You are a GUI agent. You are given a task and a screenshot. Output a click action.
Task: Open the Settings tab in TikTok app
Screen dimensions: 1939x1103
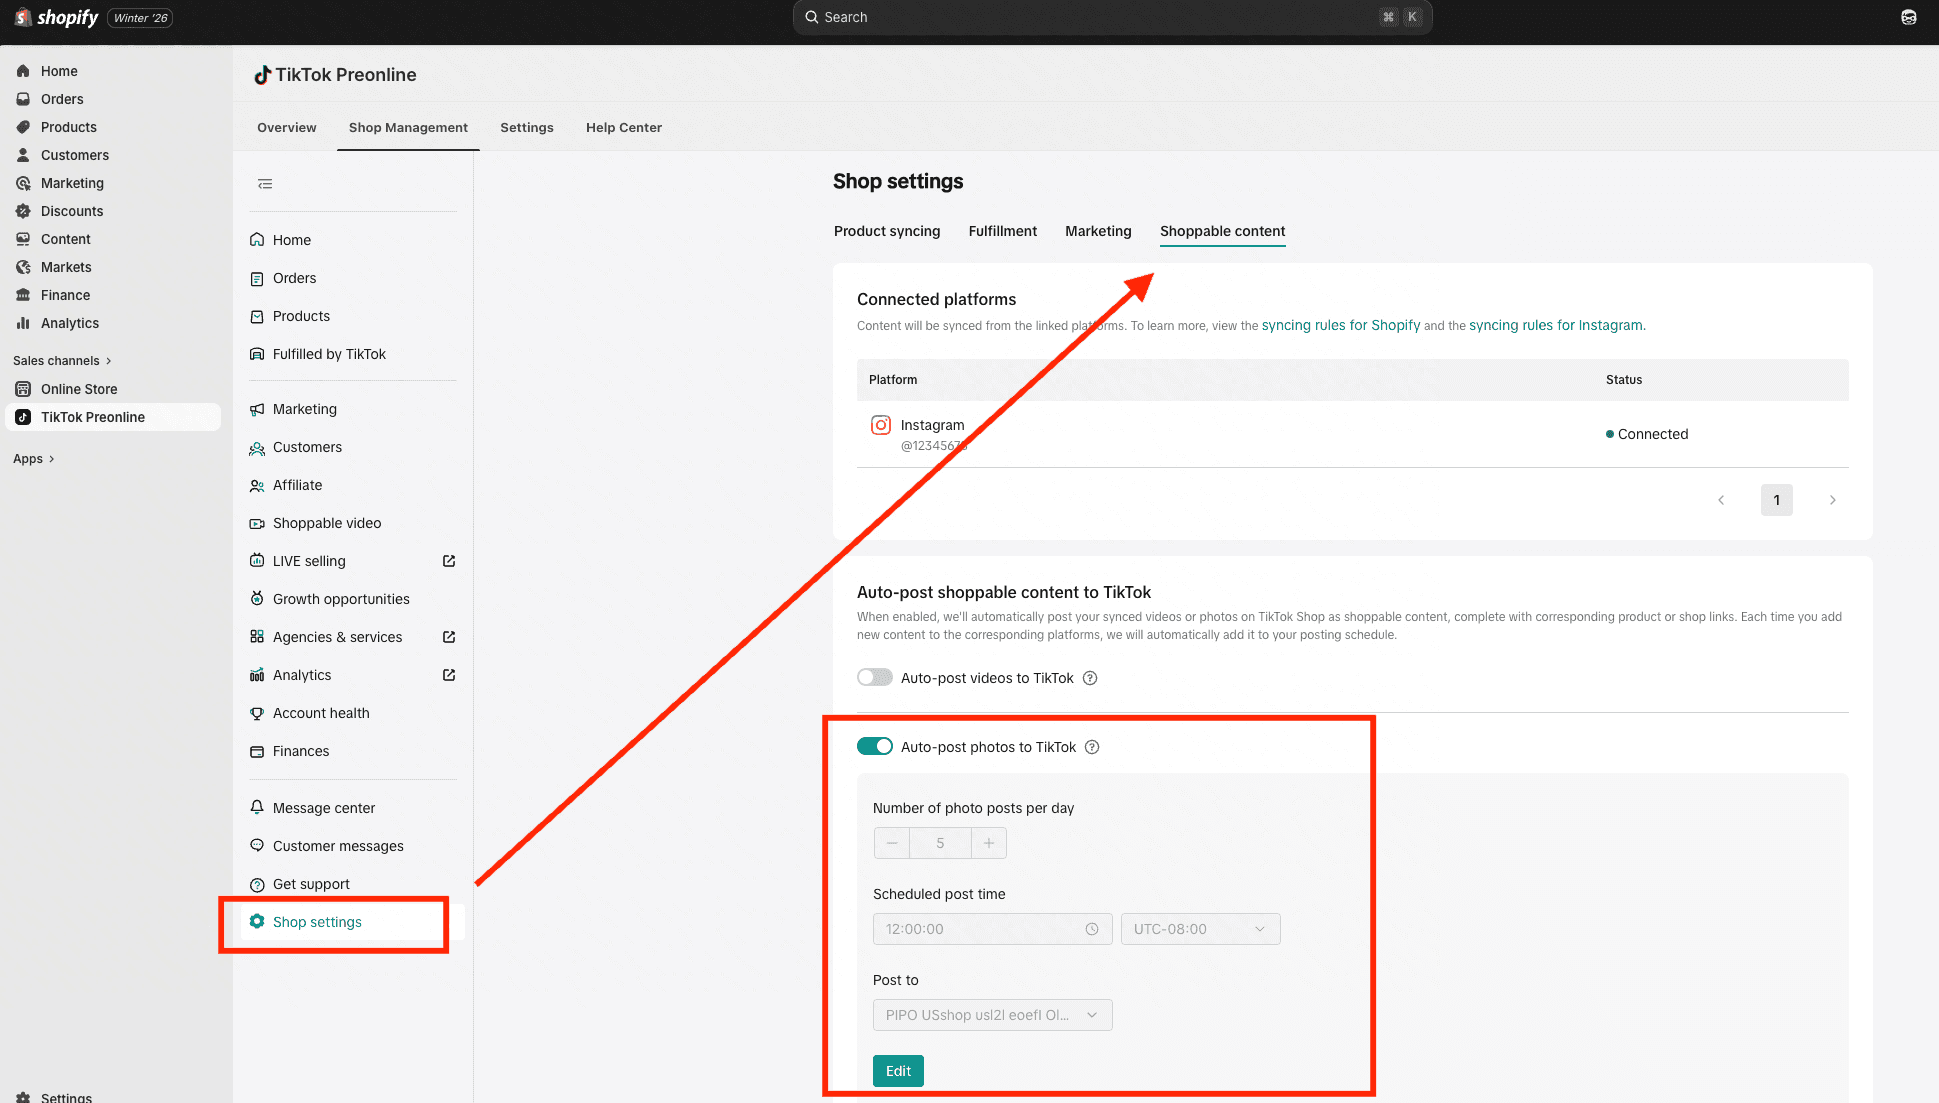tap(527, 128)
